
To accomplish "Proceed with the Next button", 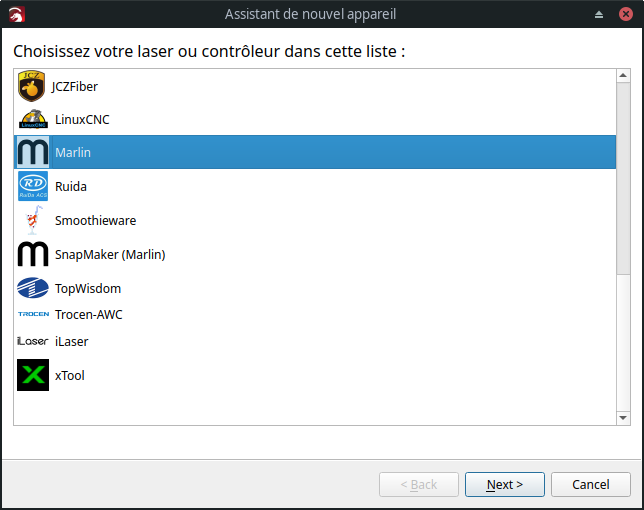I will (505, 485).
